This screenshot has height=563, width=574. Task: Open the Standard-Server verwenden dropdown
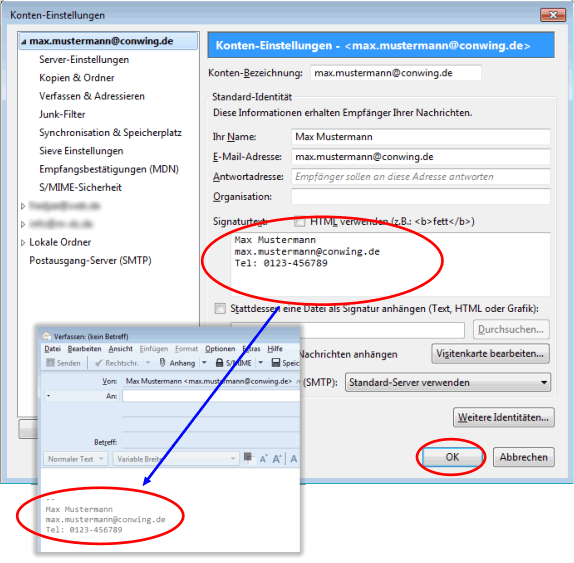pyautogui.click(x=447, y=383)
